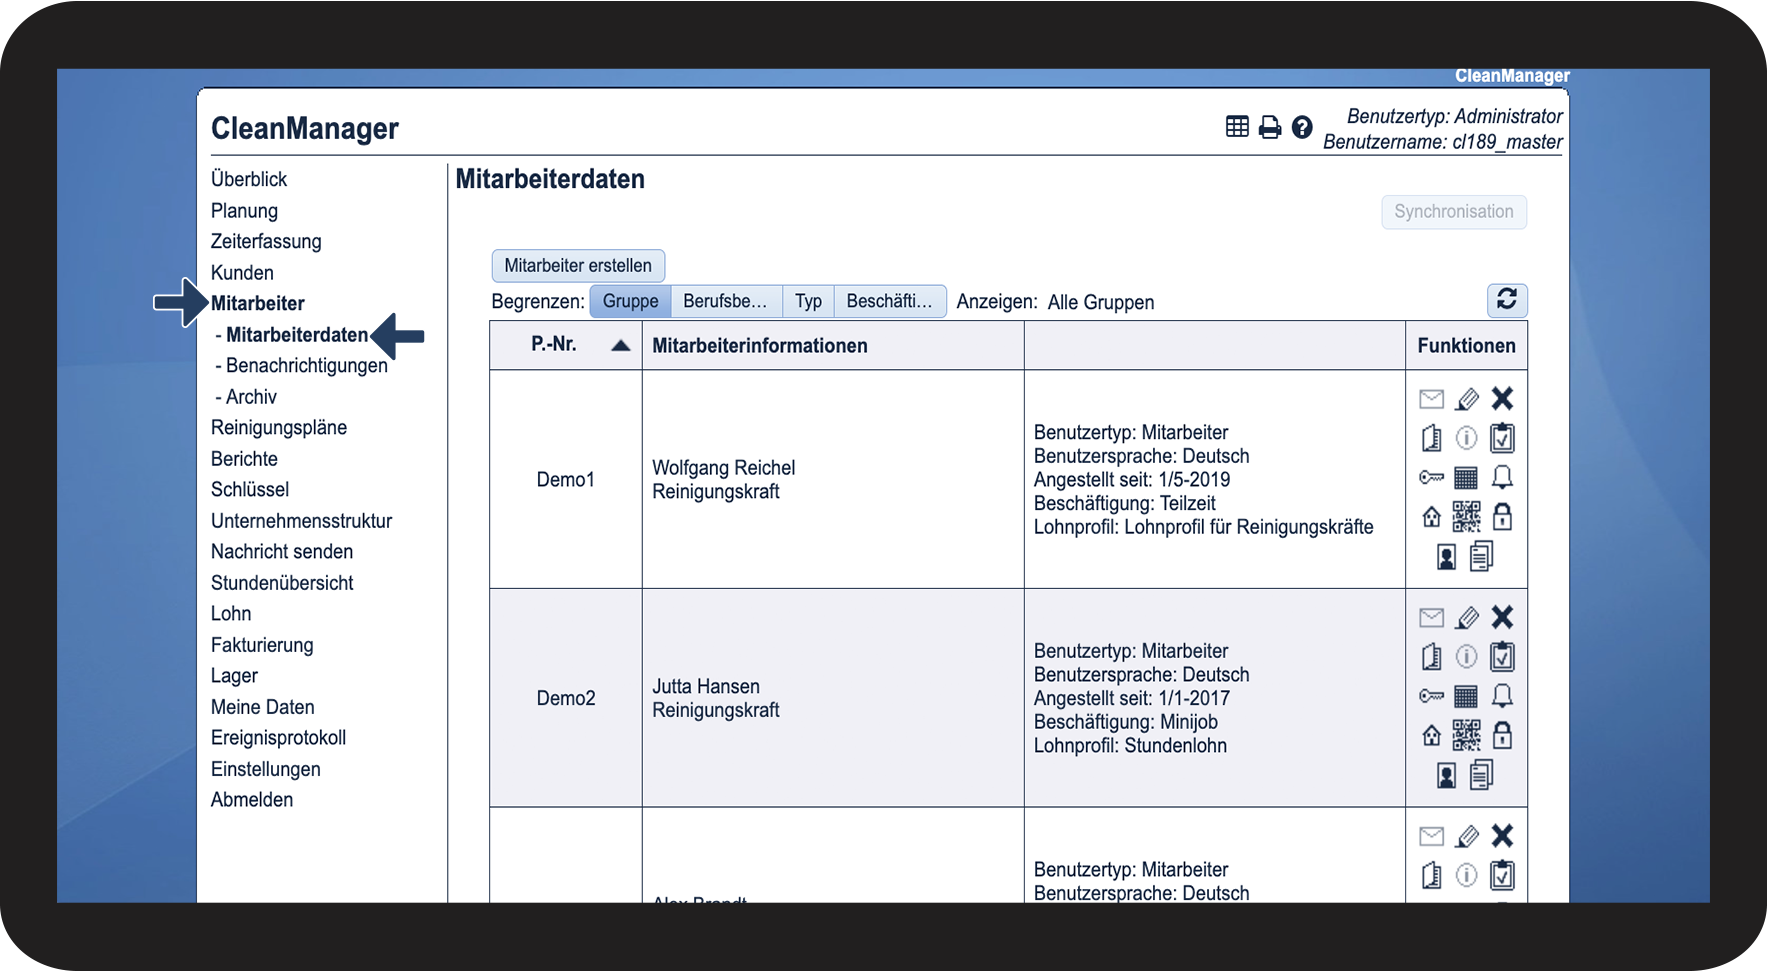Open help via the question mark icon
Viewport: 1767px width, 971px height.
coord(1301,127)
